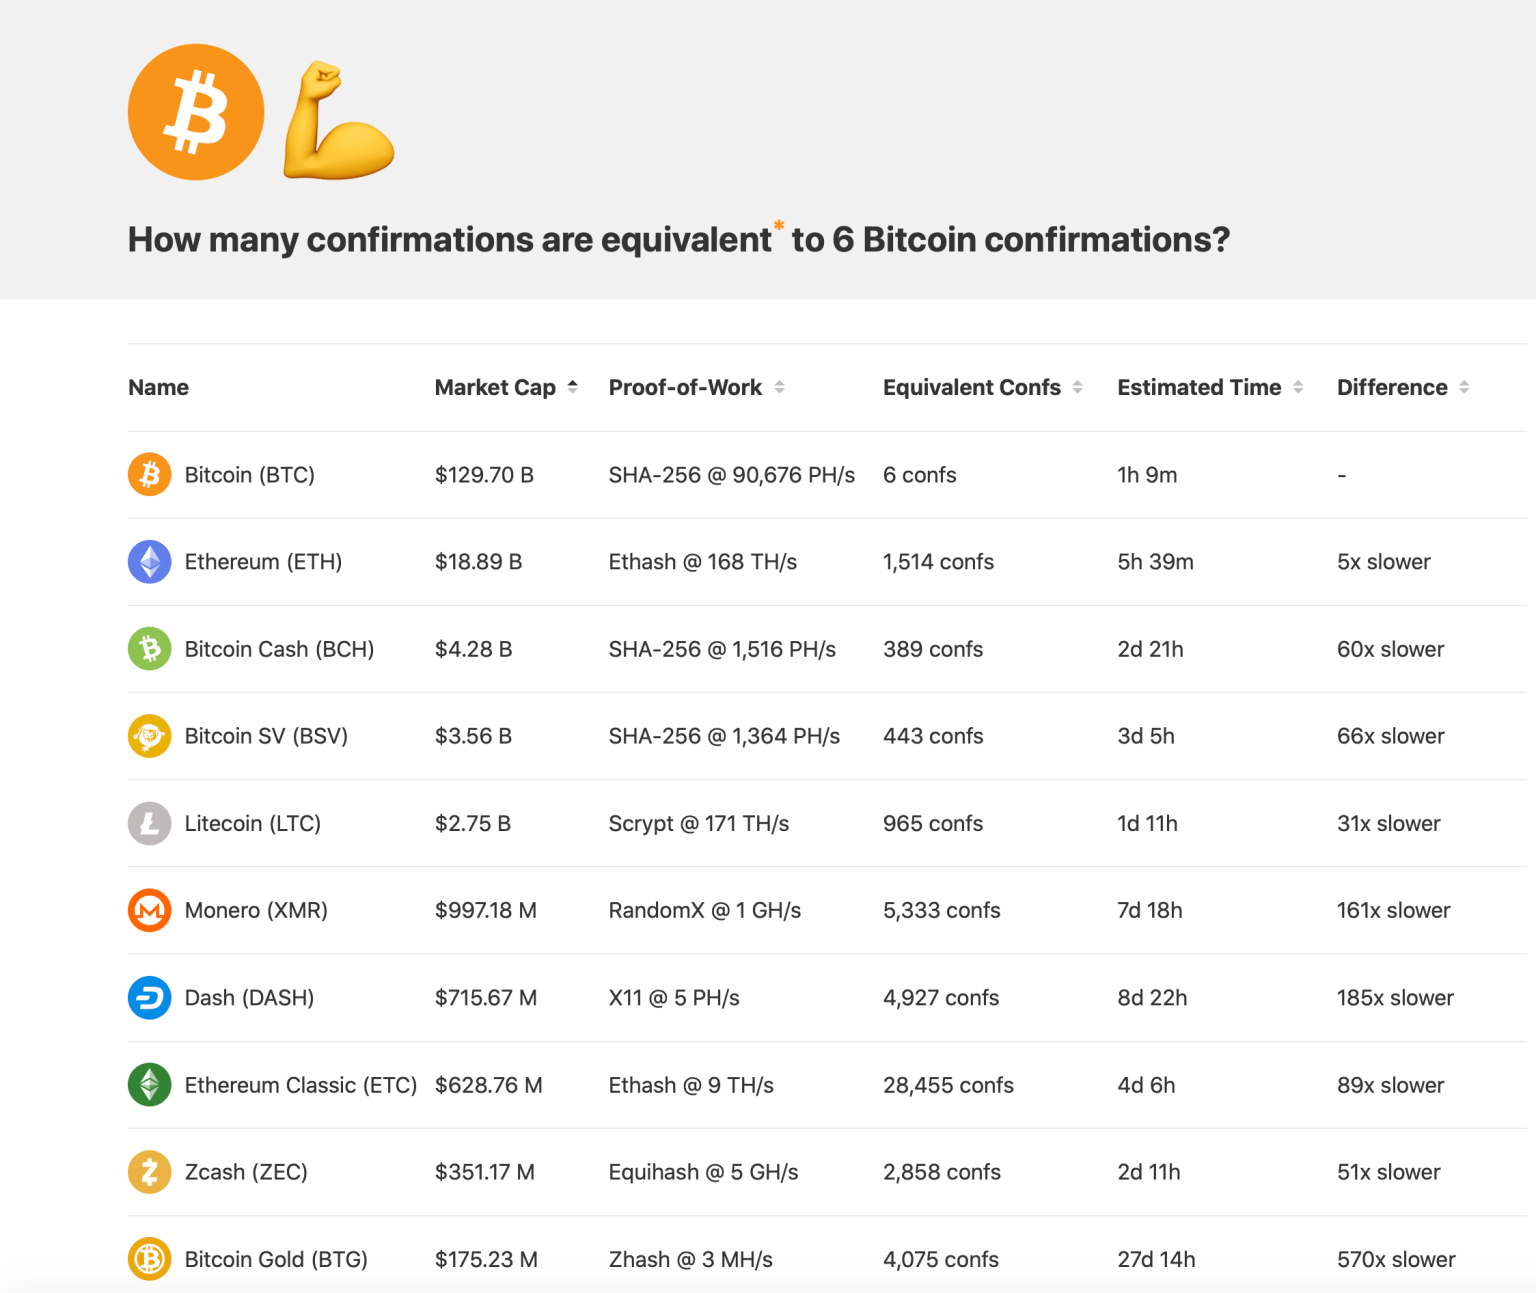The height and width of the screenshot is (1293, 1536).
Task: Click the Ethereum Classic icon
Action: tap(150, 1085)
